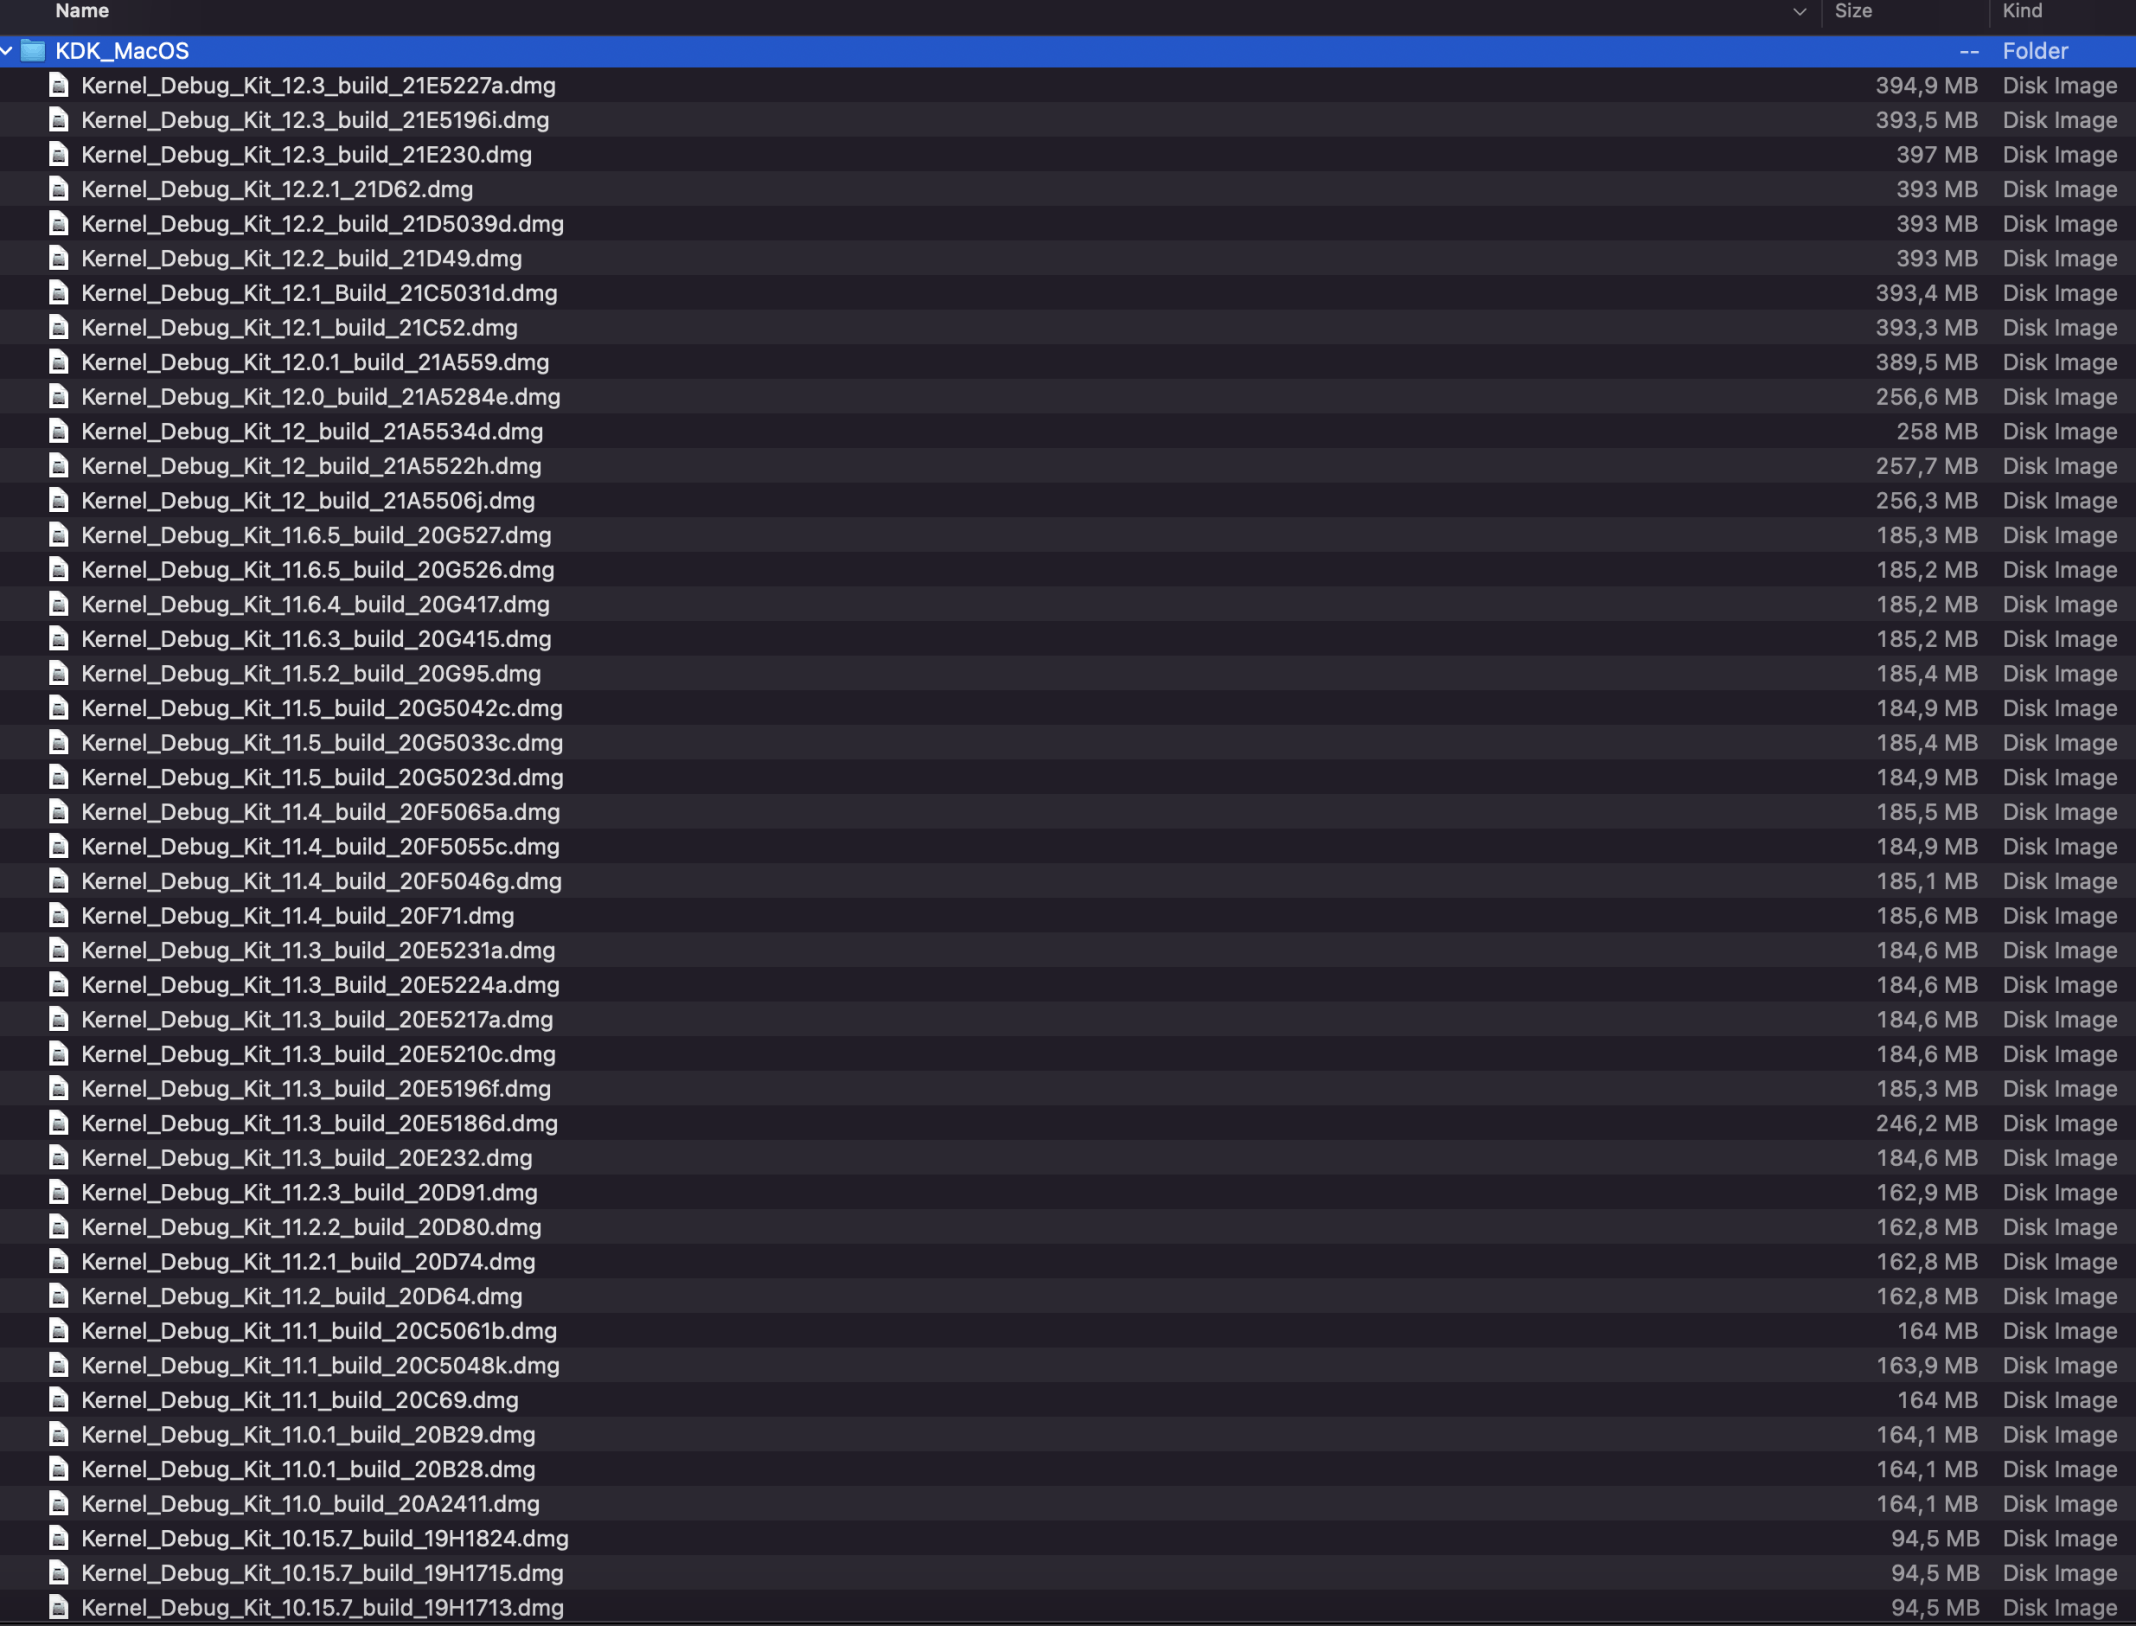2136x1626 pixels.
Task: Select file name Kernel_Debug_Kit_11.0_build_20A2411.dmg
Action: point(310,1504)
